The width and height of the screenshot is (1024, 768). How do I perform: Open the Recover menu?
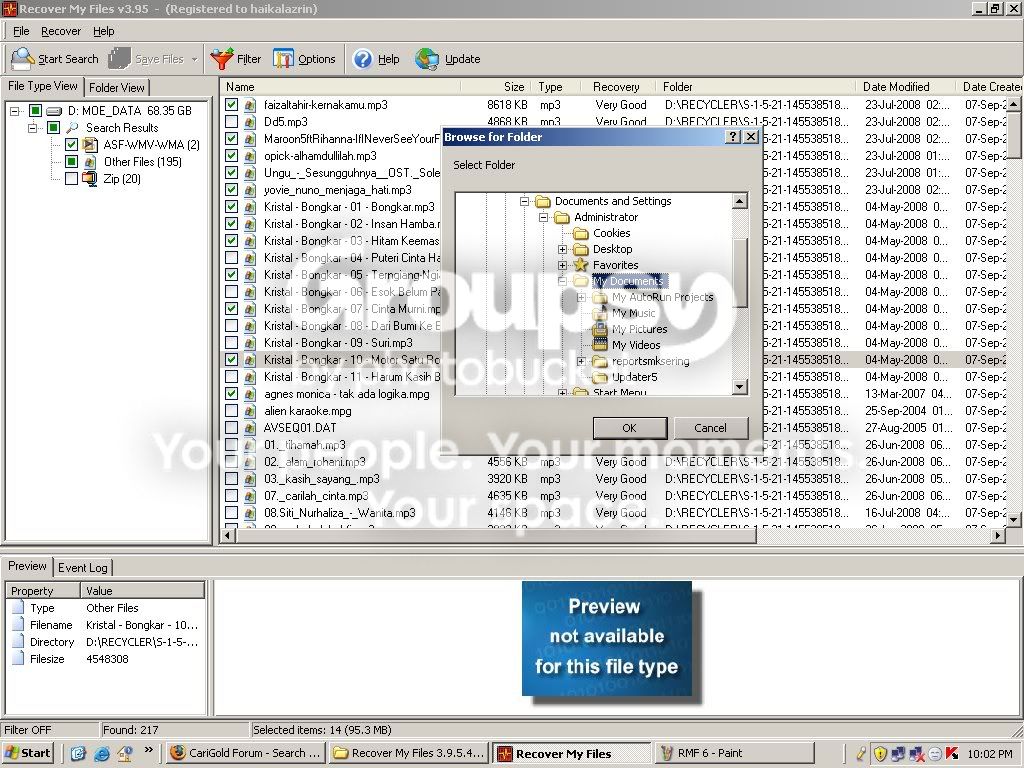point(61,31)
